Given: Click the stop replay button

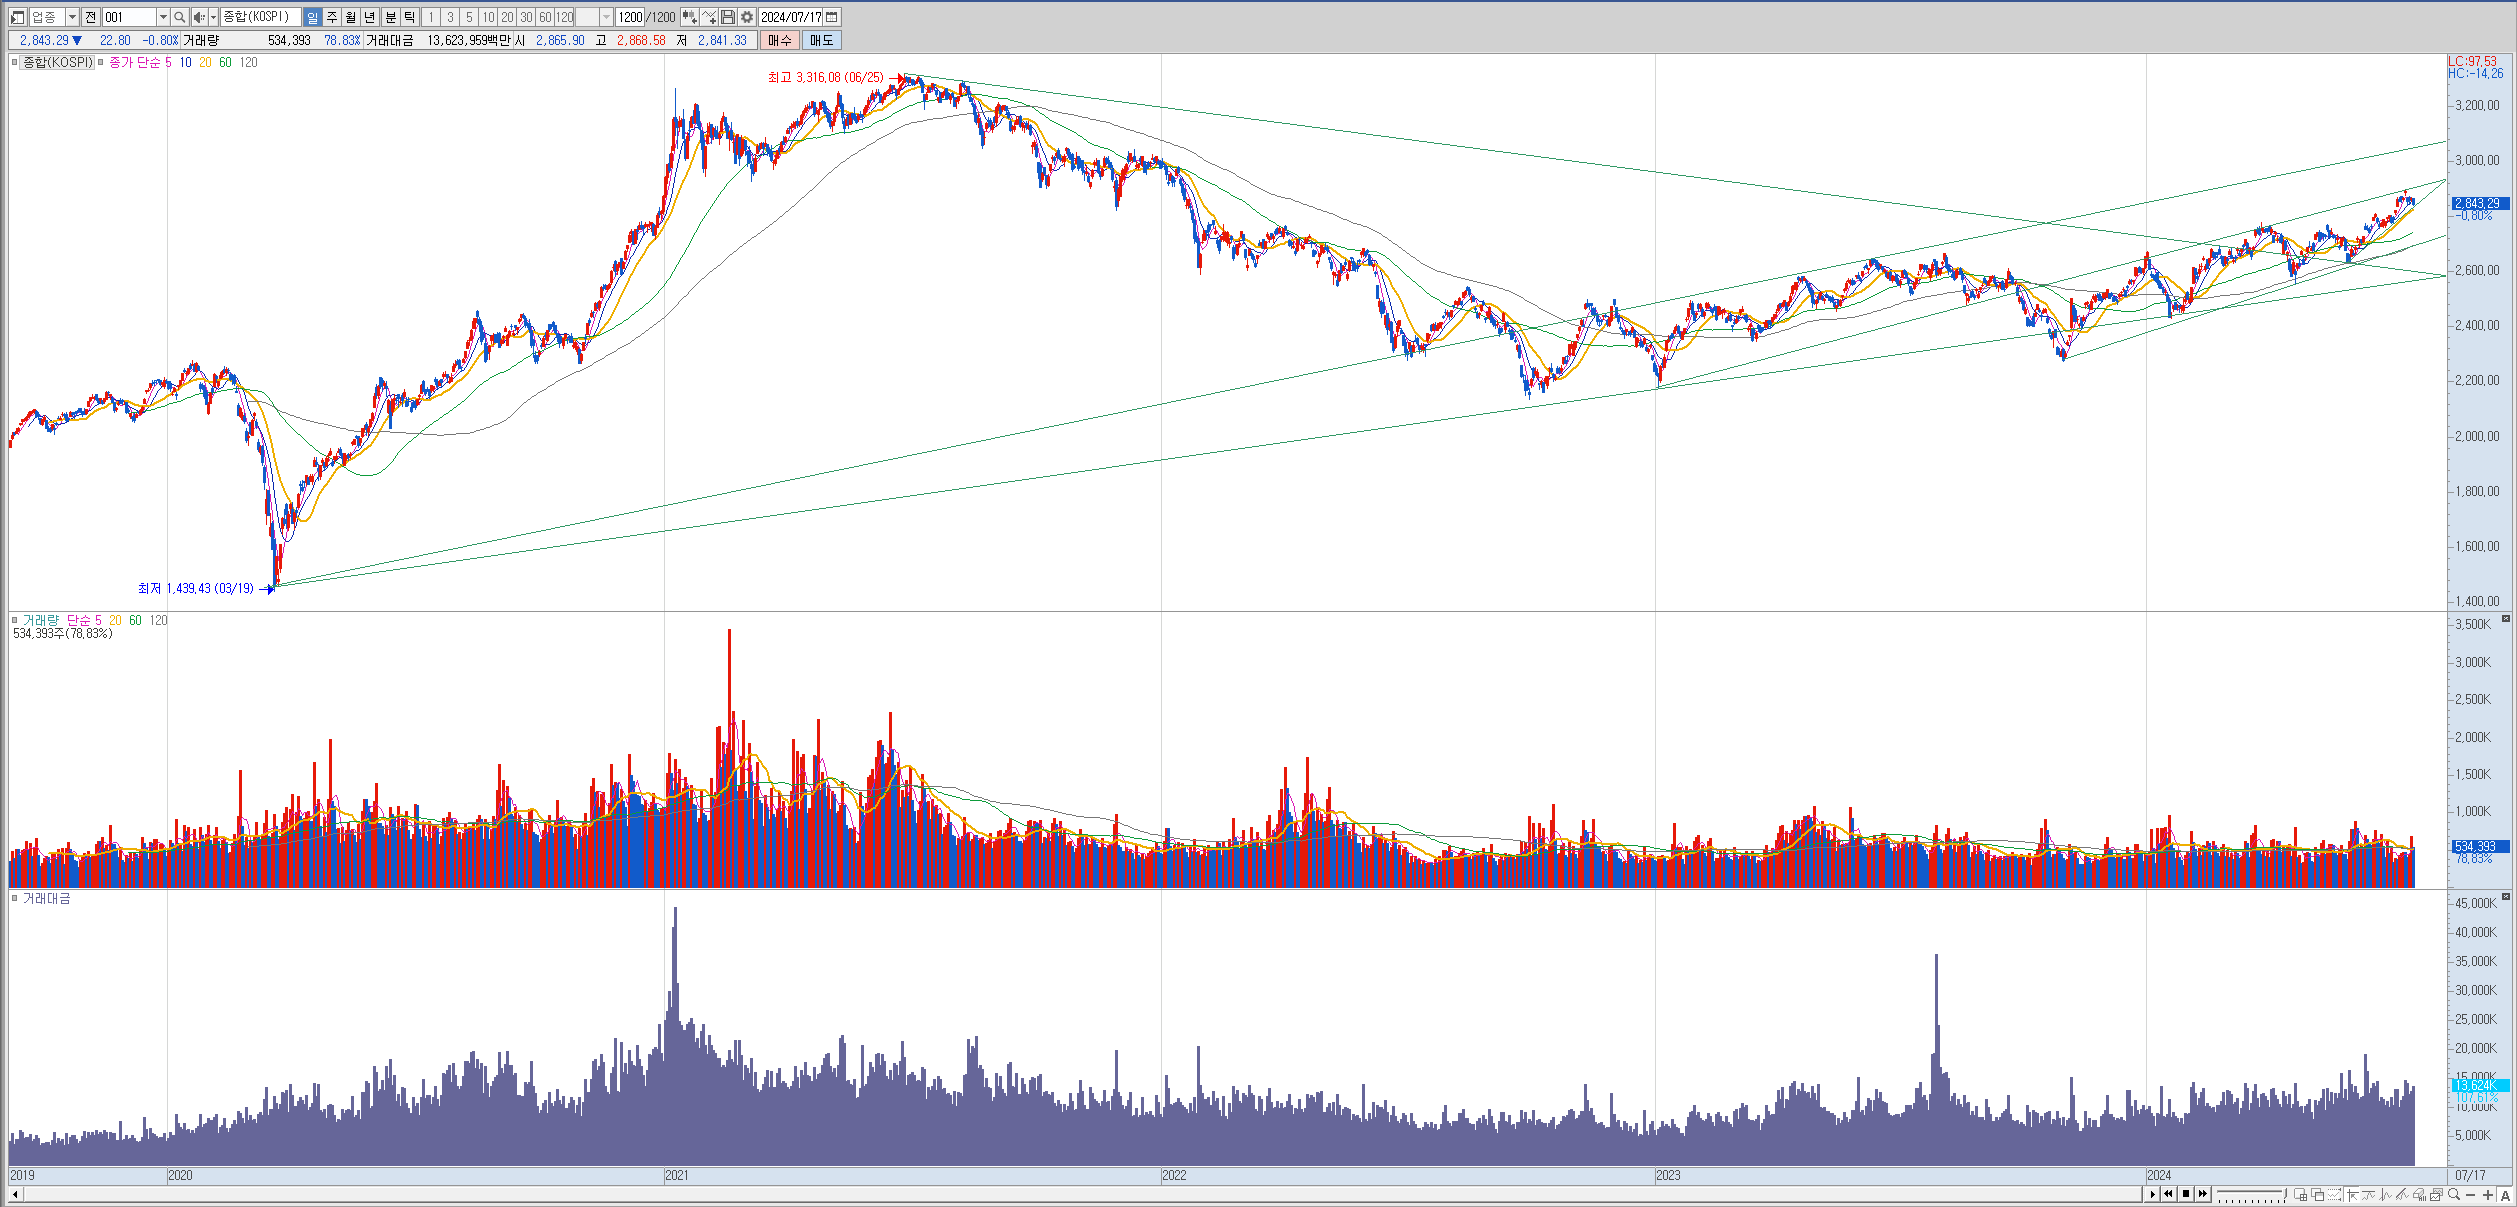Looking at the screenshot, I should [2186, 1194].
